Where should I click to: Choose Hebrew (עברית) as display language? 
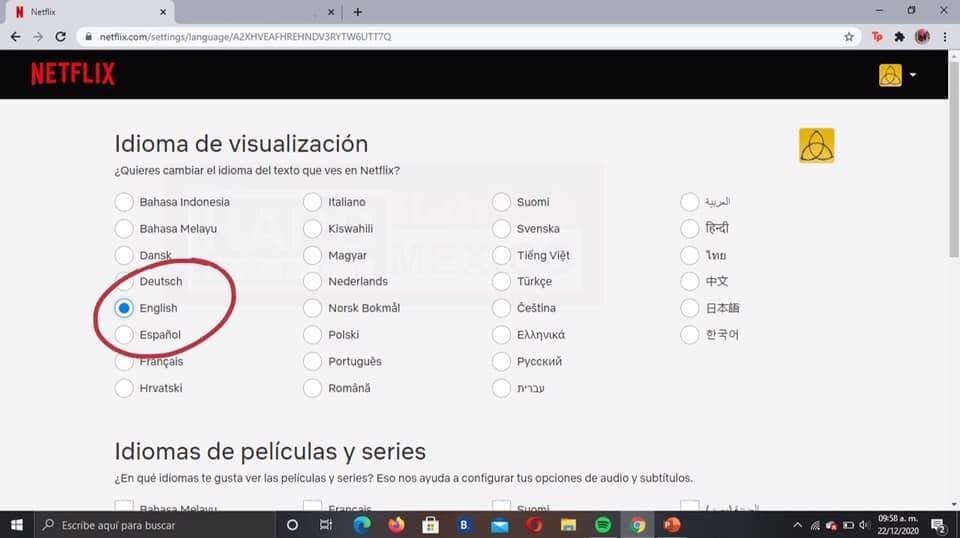tap(501, 388)
